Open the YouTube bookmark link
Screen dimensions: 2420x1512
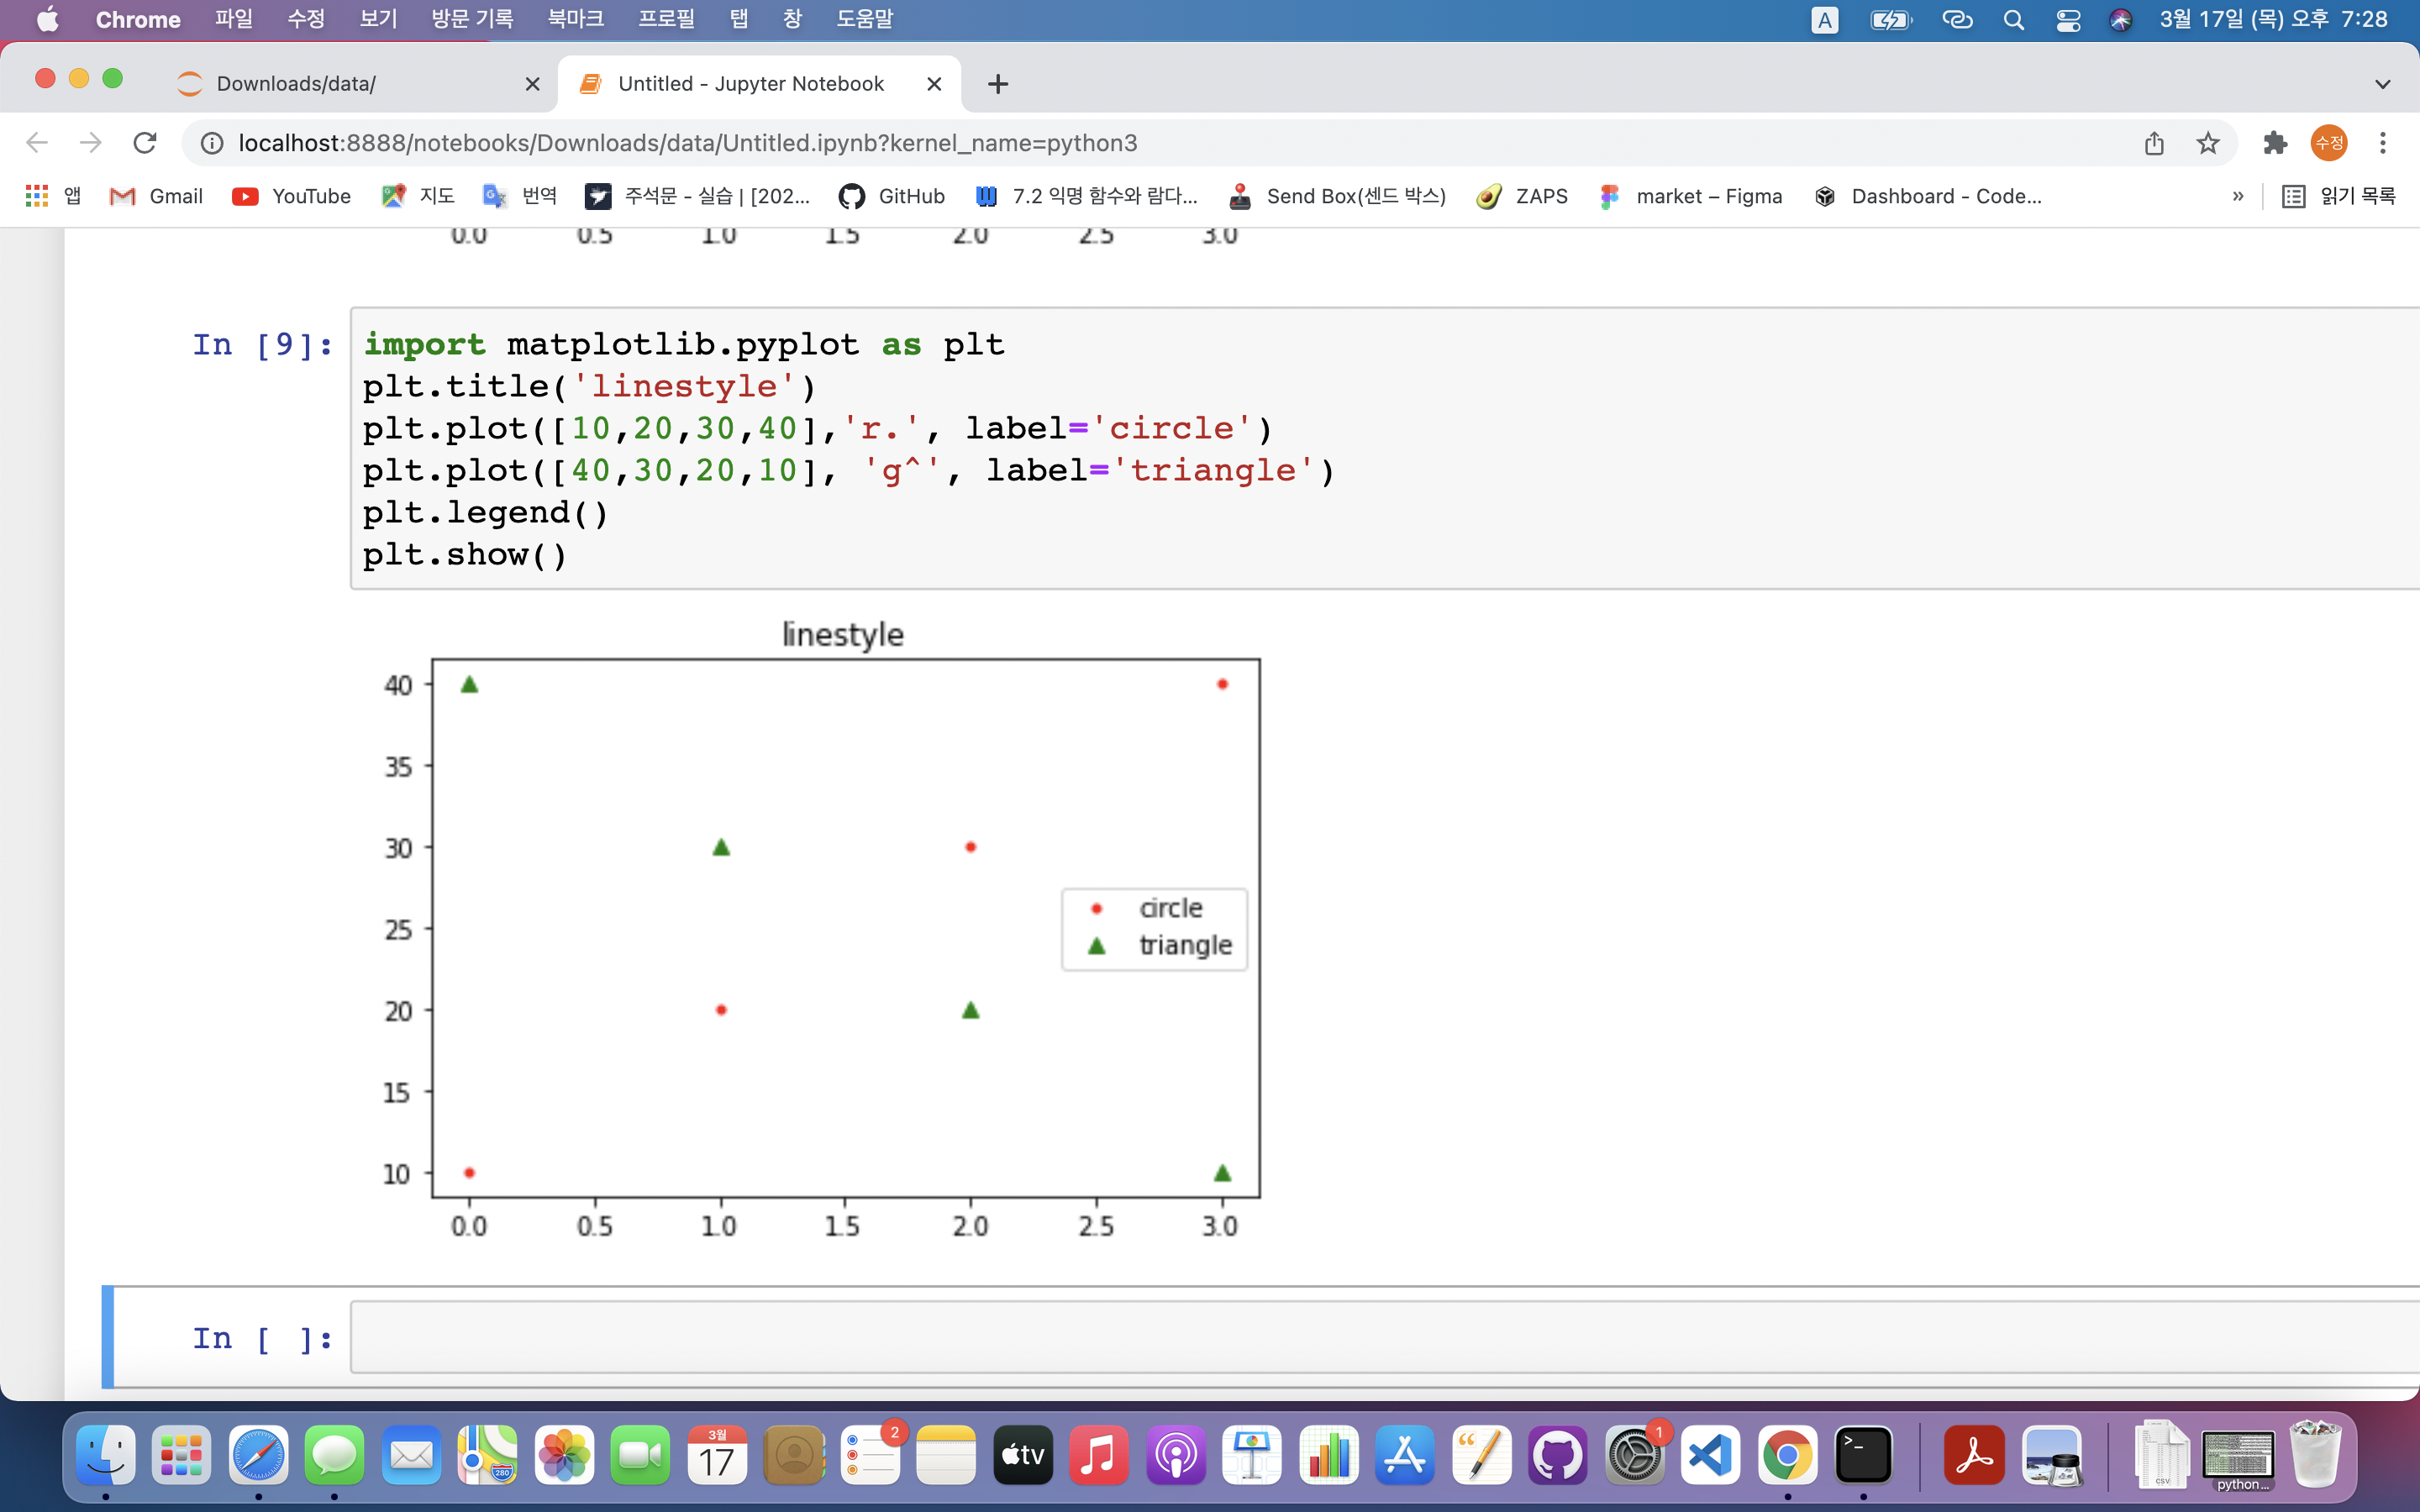291,196
